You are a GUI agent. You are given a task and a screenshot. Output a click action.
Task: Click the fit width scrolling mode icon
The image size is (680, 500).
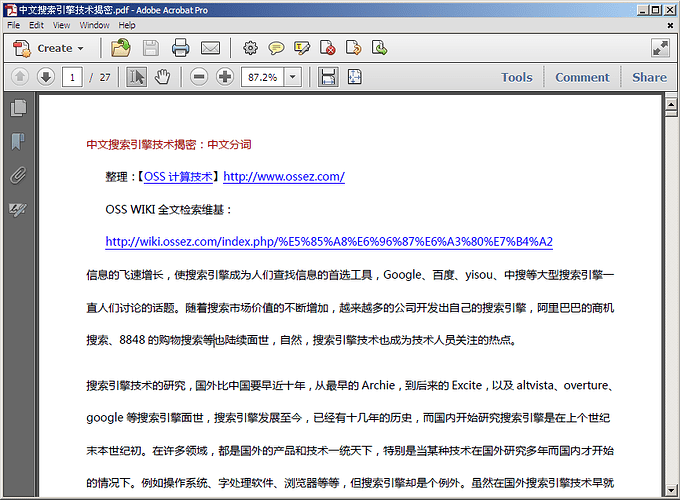point(328,77)
